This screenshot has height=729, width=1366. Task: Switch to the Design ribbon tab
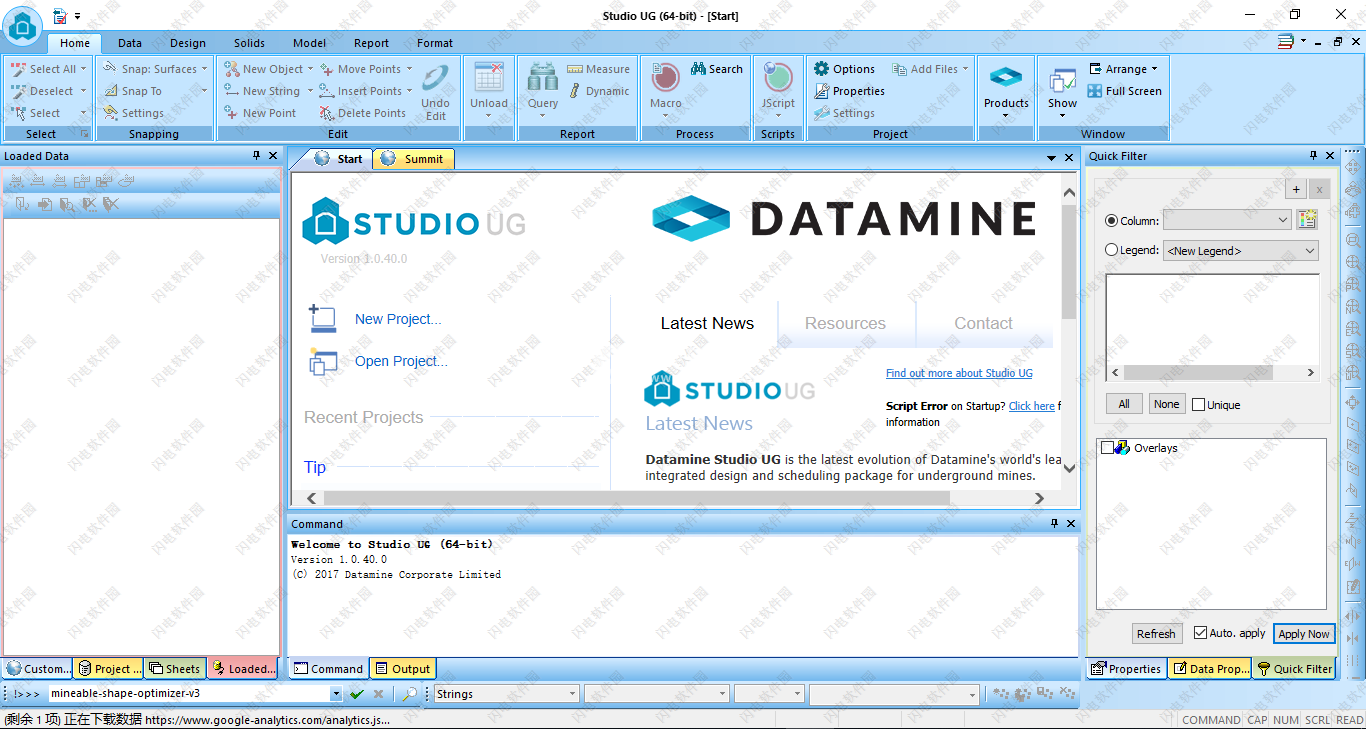pyautogui.click(x=188, y=43)
